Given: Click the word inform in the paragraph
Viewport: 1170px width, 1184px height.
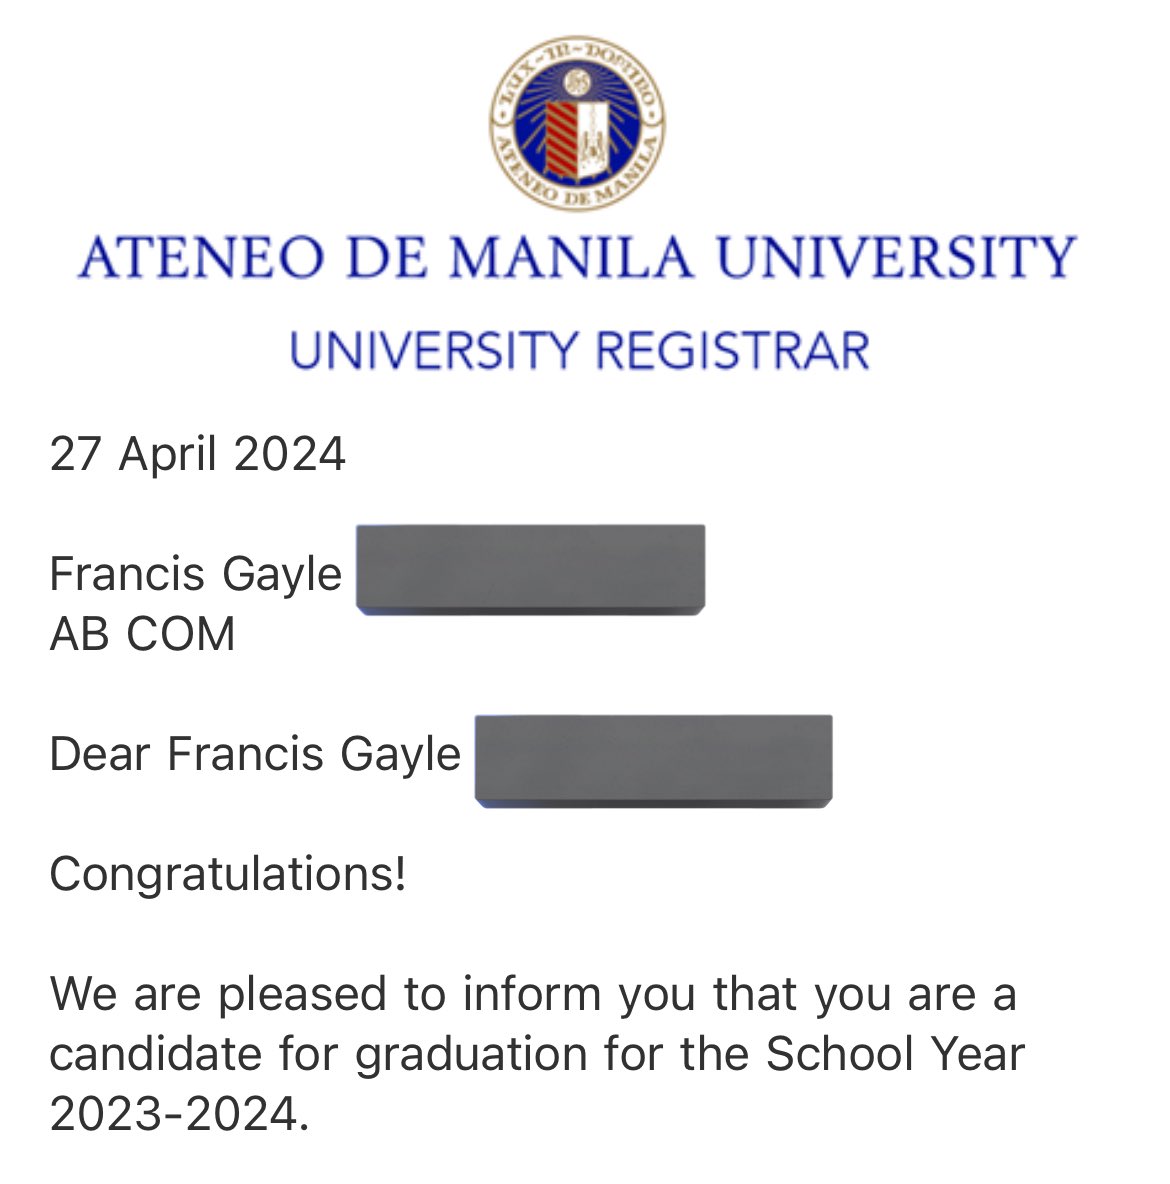Looking at the screenshot, I should pyautogui.click(x=532, y=993).
